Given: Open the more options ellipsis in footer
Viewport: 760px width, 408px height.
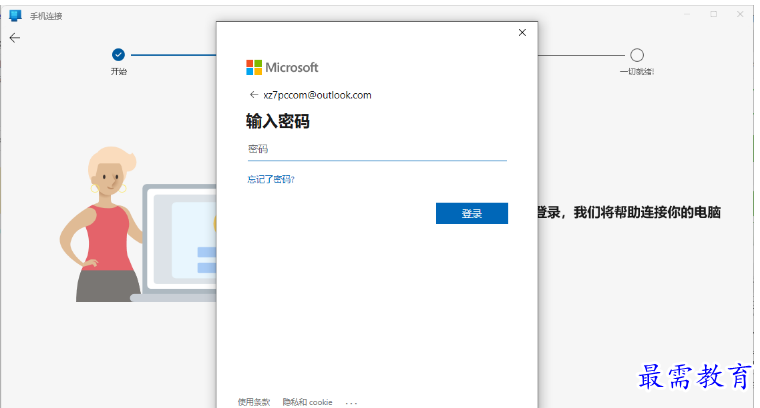Looking at the screenshot, I should [351, 403].
